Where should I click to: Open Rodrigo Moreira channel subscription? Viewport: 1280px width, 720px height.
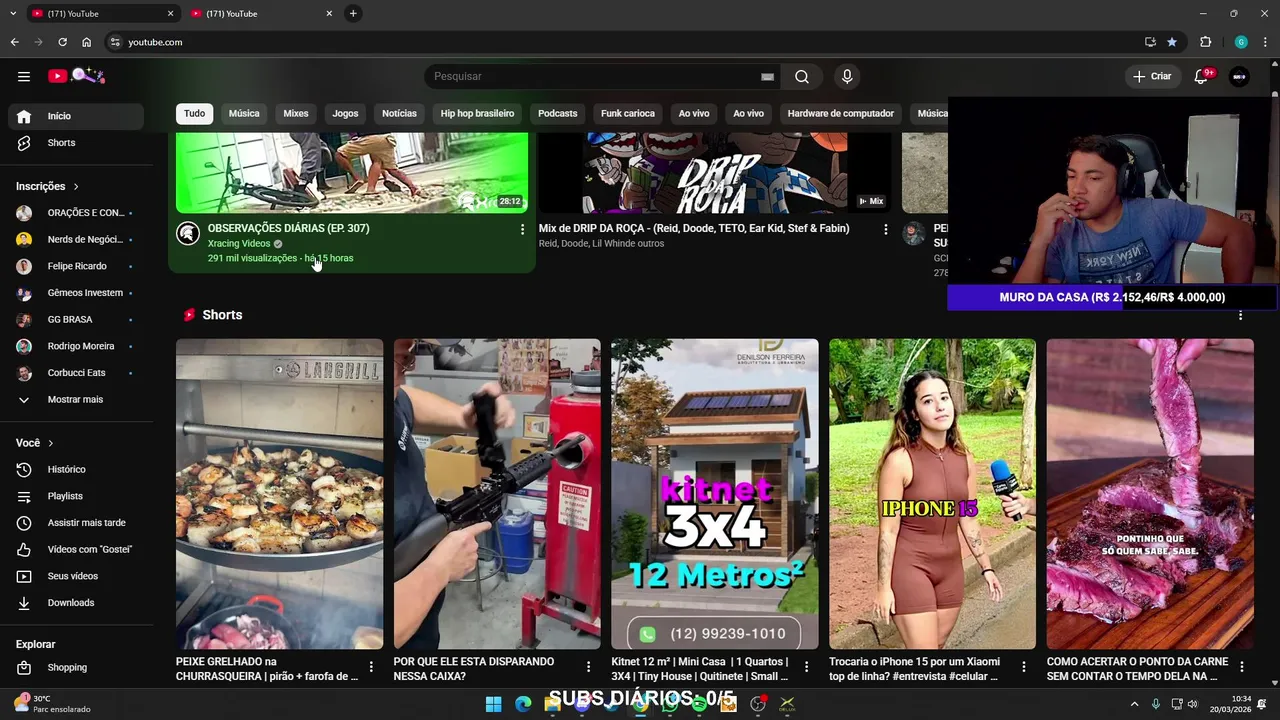(76, 346)
